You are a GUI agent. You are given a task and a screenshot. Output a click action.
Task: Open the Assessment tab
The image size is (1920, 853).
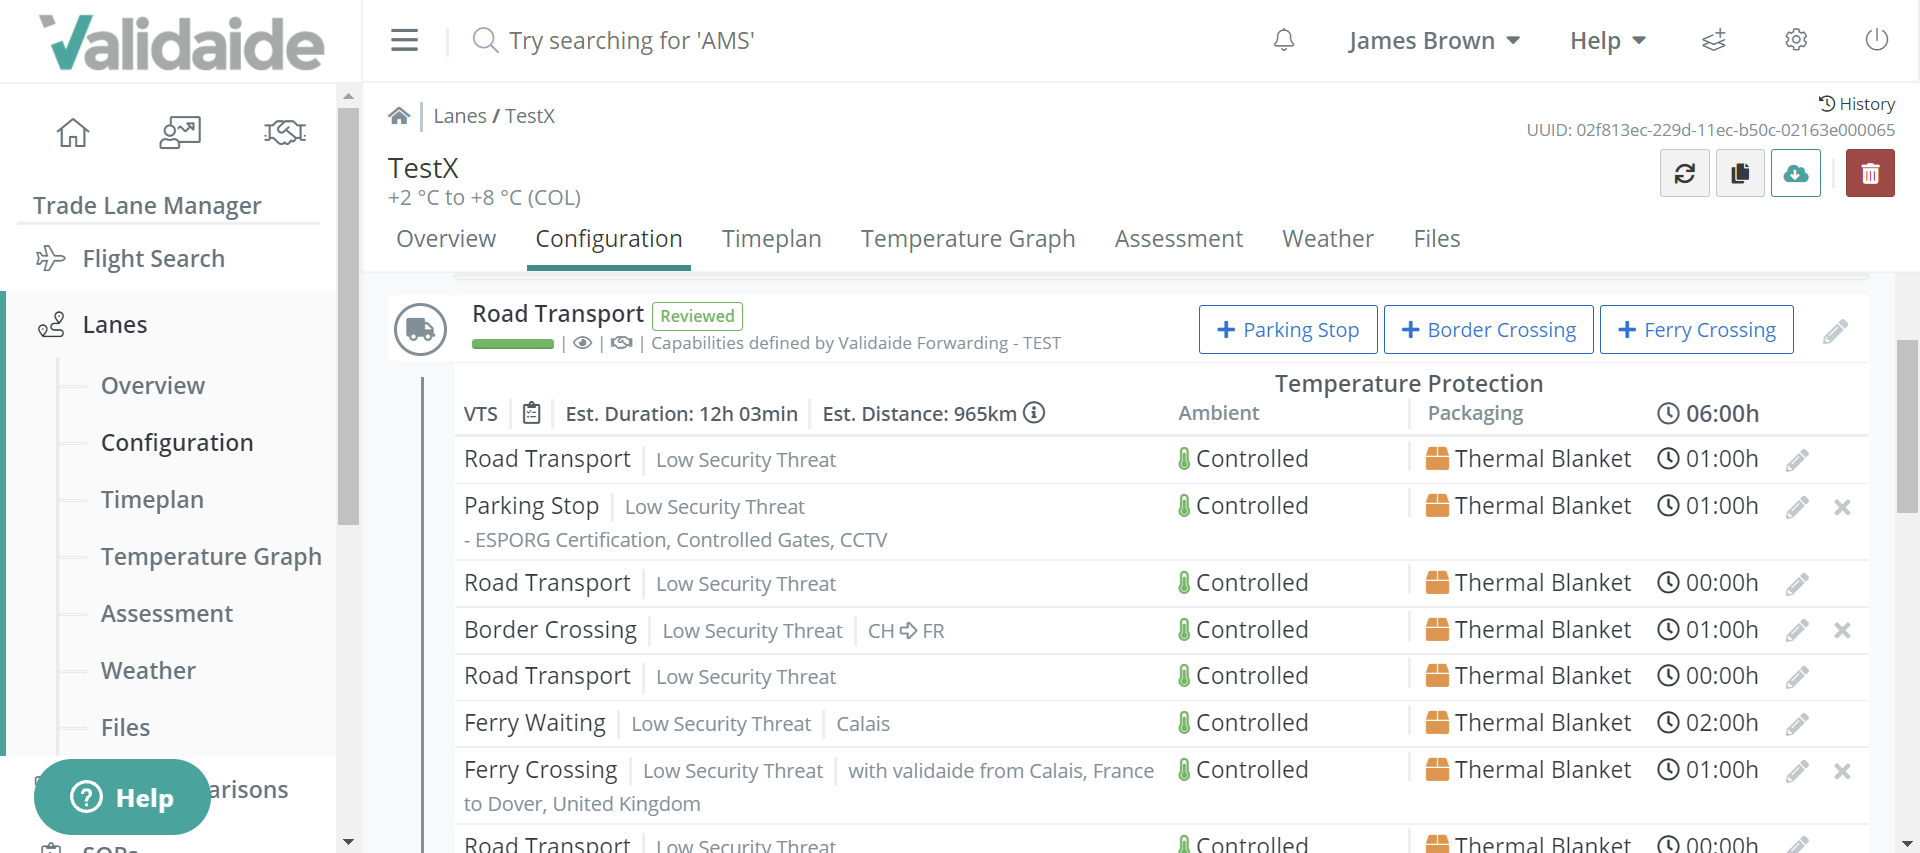(1179, 238)
